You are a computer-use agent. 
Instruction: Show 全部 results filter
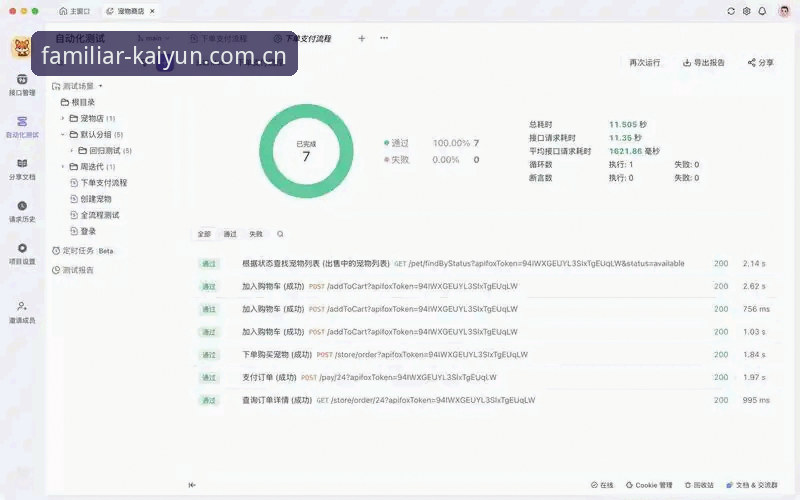click(x=204, y=234)
